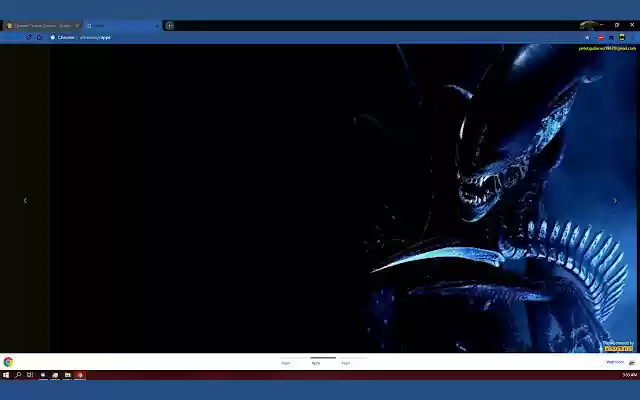Open the Web Store link
This screenshot has height=400, width=640.
coord(615,362)
